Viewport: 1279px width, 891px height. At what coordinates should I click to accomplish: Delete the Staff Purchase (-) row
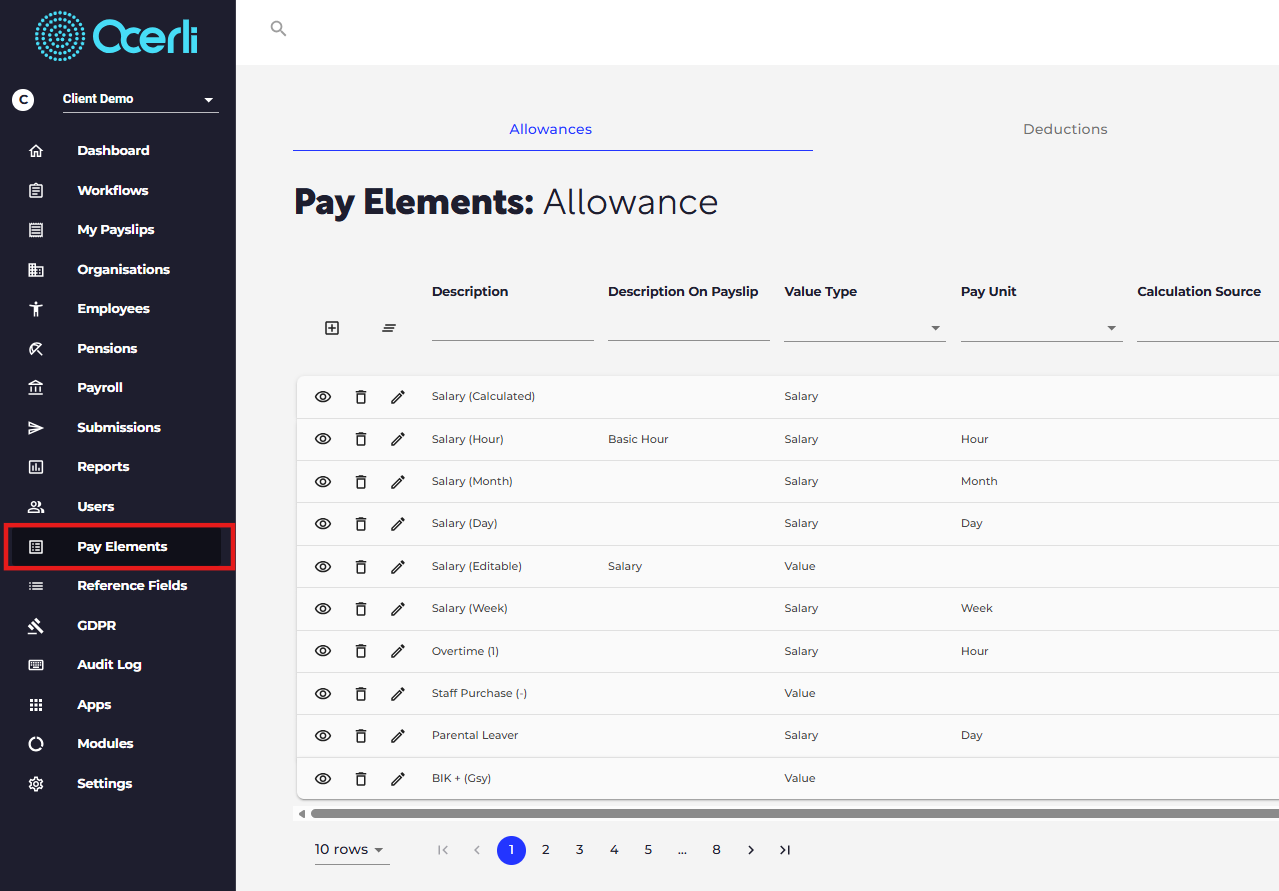tap(361, 694)
